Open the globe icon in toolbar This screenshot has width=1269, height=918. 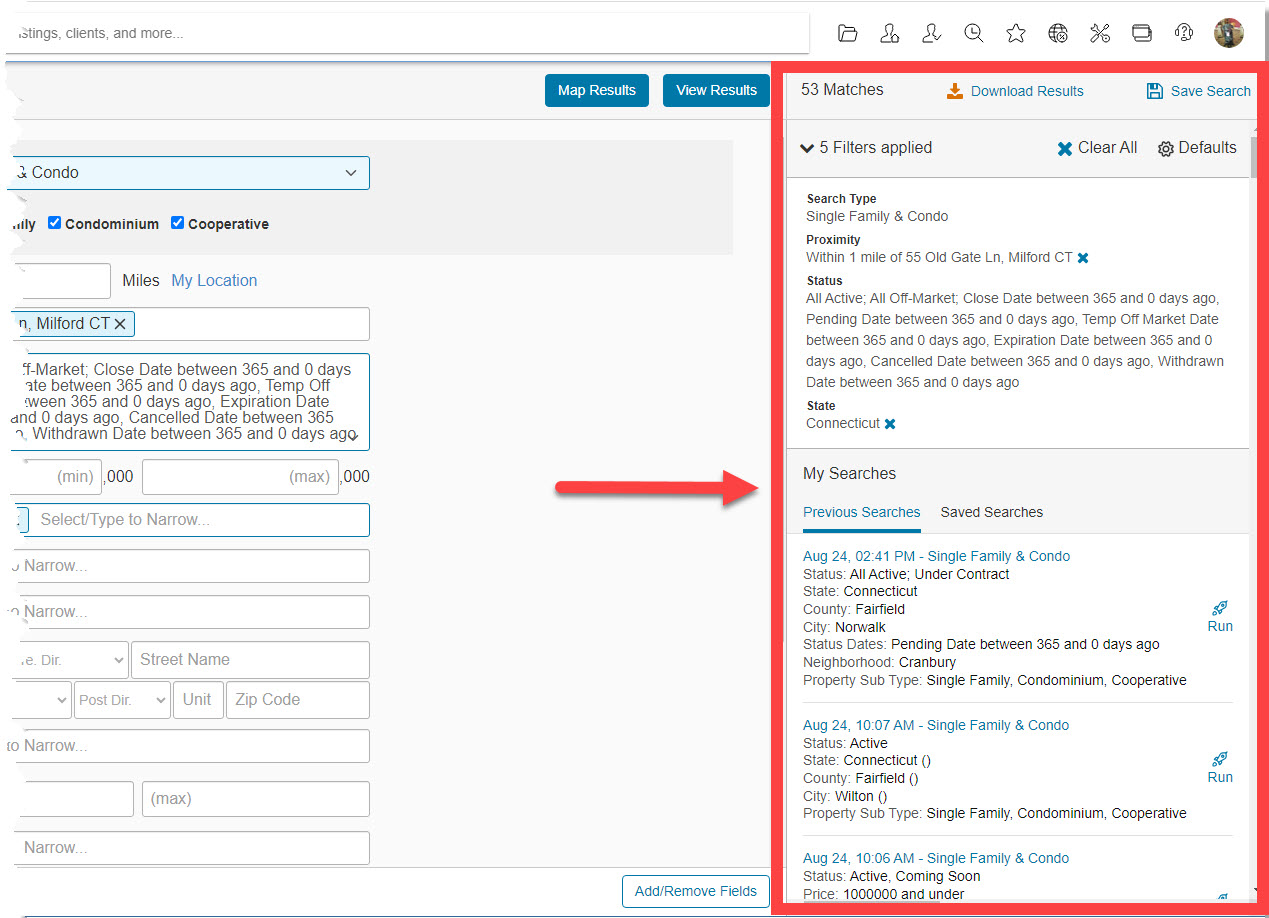1058,33
